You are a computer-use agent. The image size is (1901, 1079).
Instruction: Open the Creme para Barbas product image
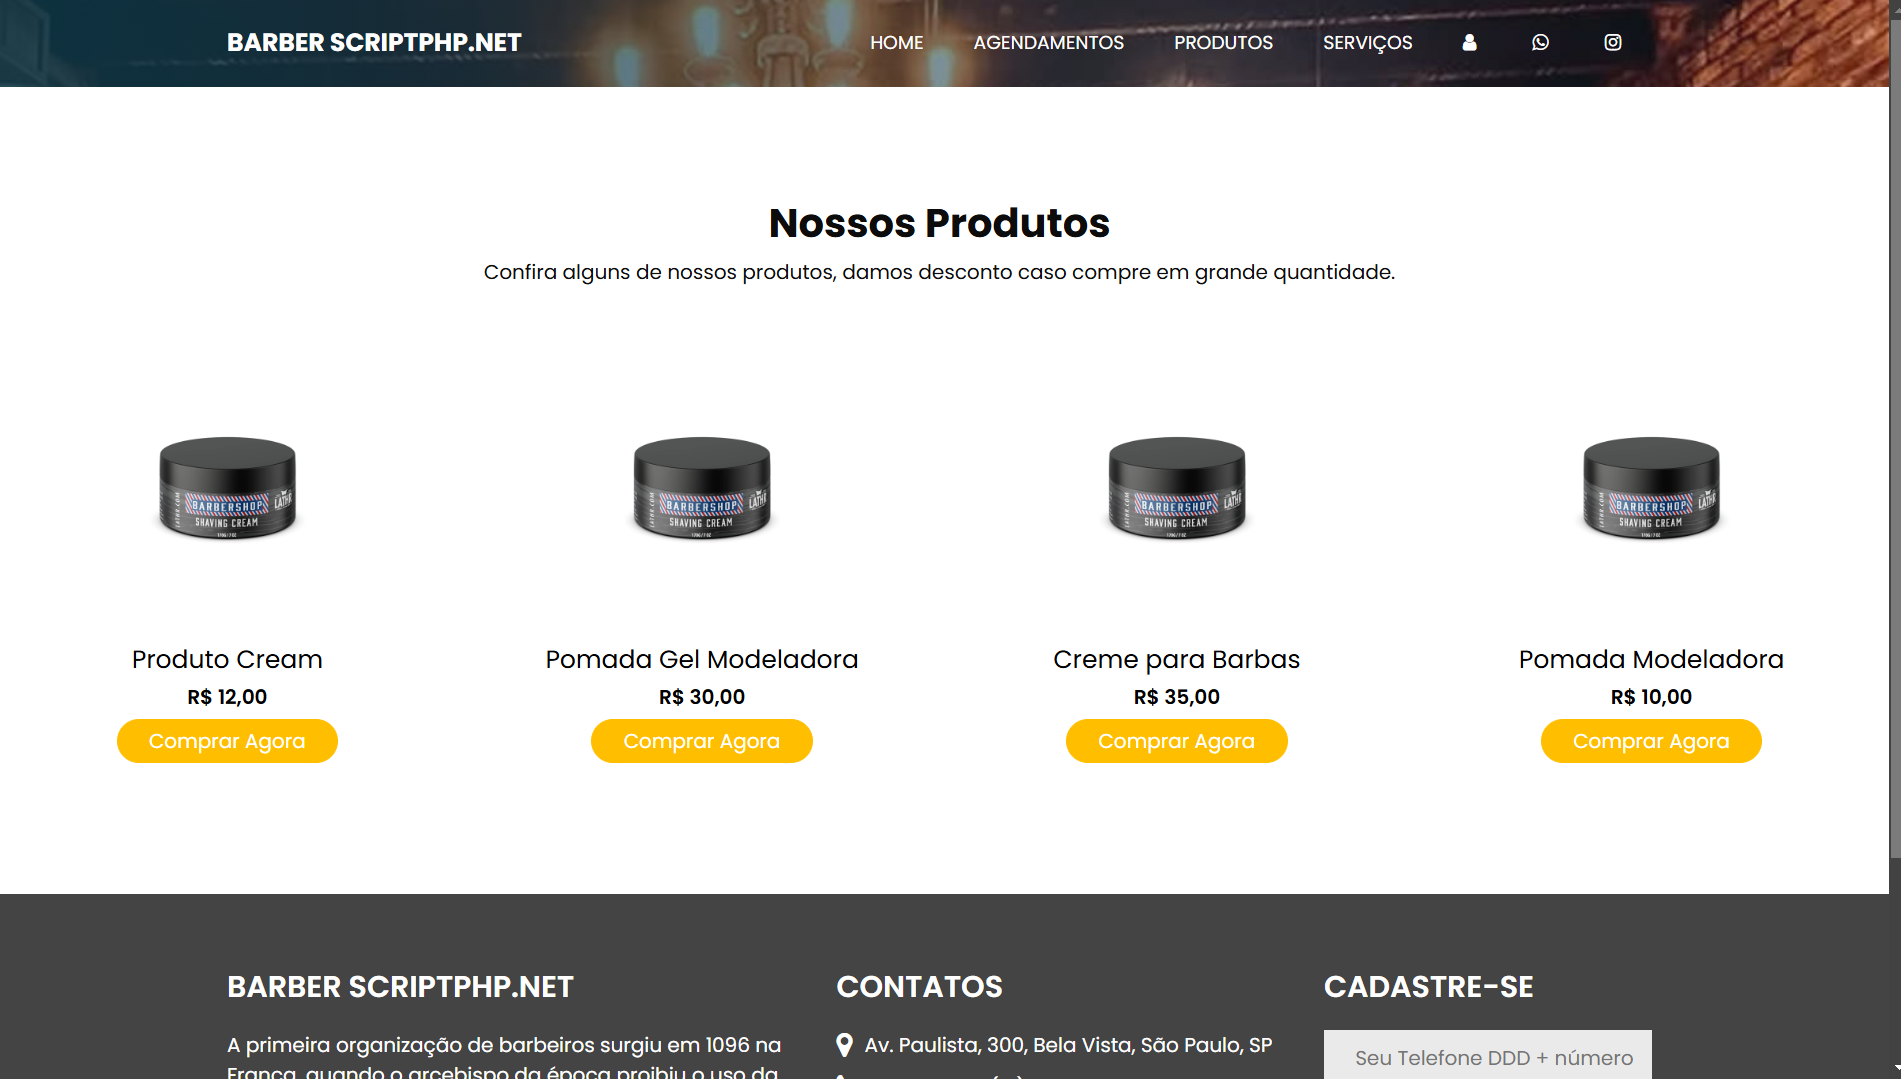1177,488
